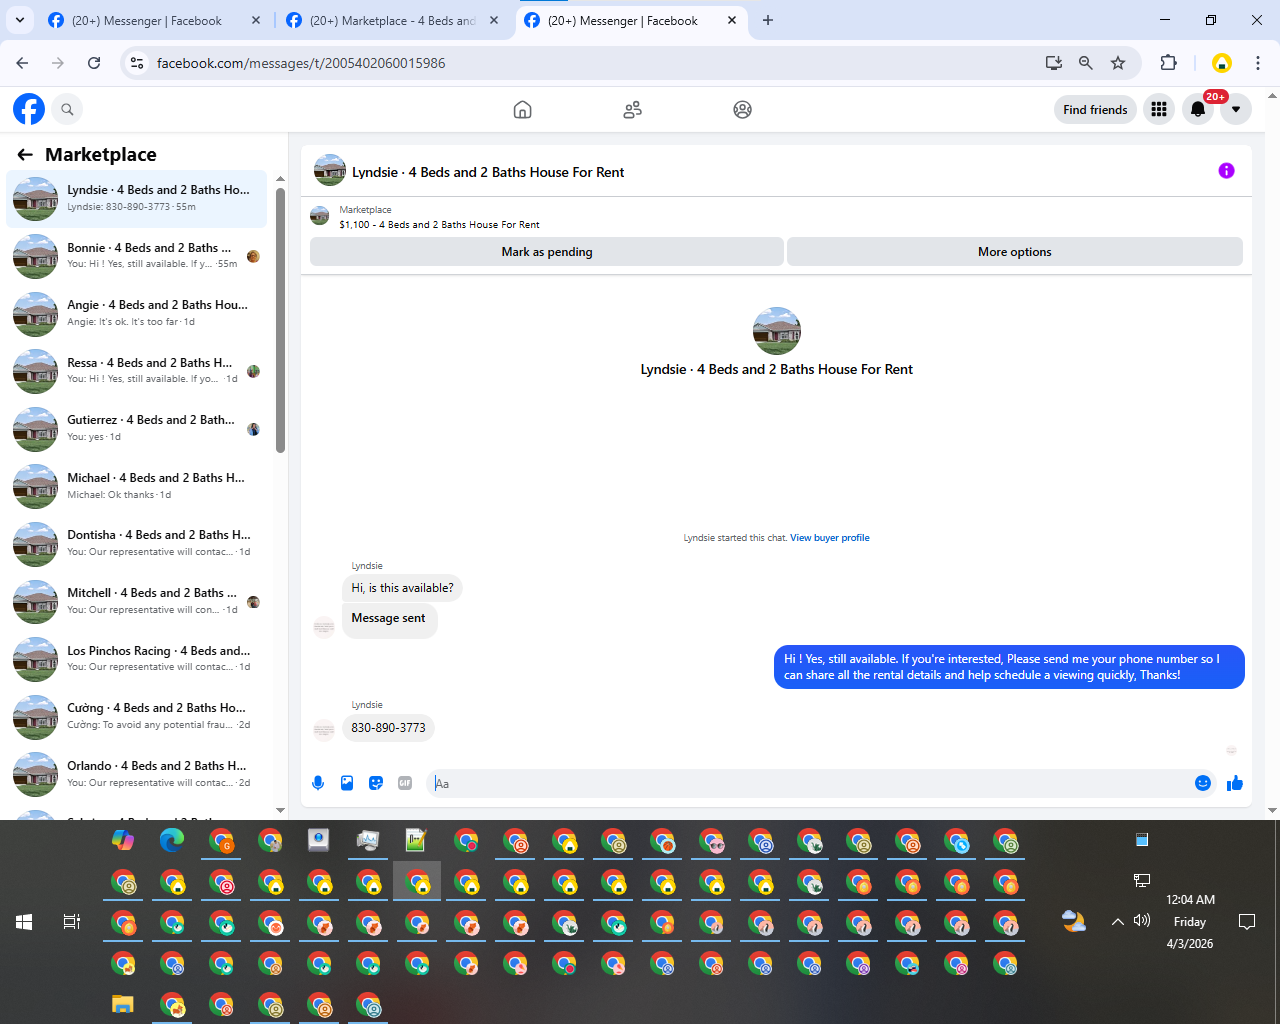The height and width of the screenshot is (1024, 1280).
Task: Open the Windows notification center
Action: [1247, 922]
